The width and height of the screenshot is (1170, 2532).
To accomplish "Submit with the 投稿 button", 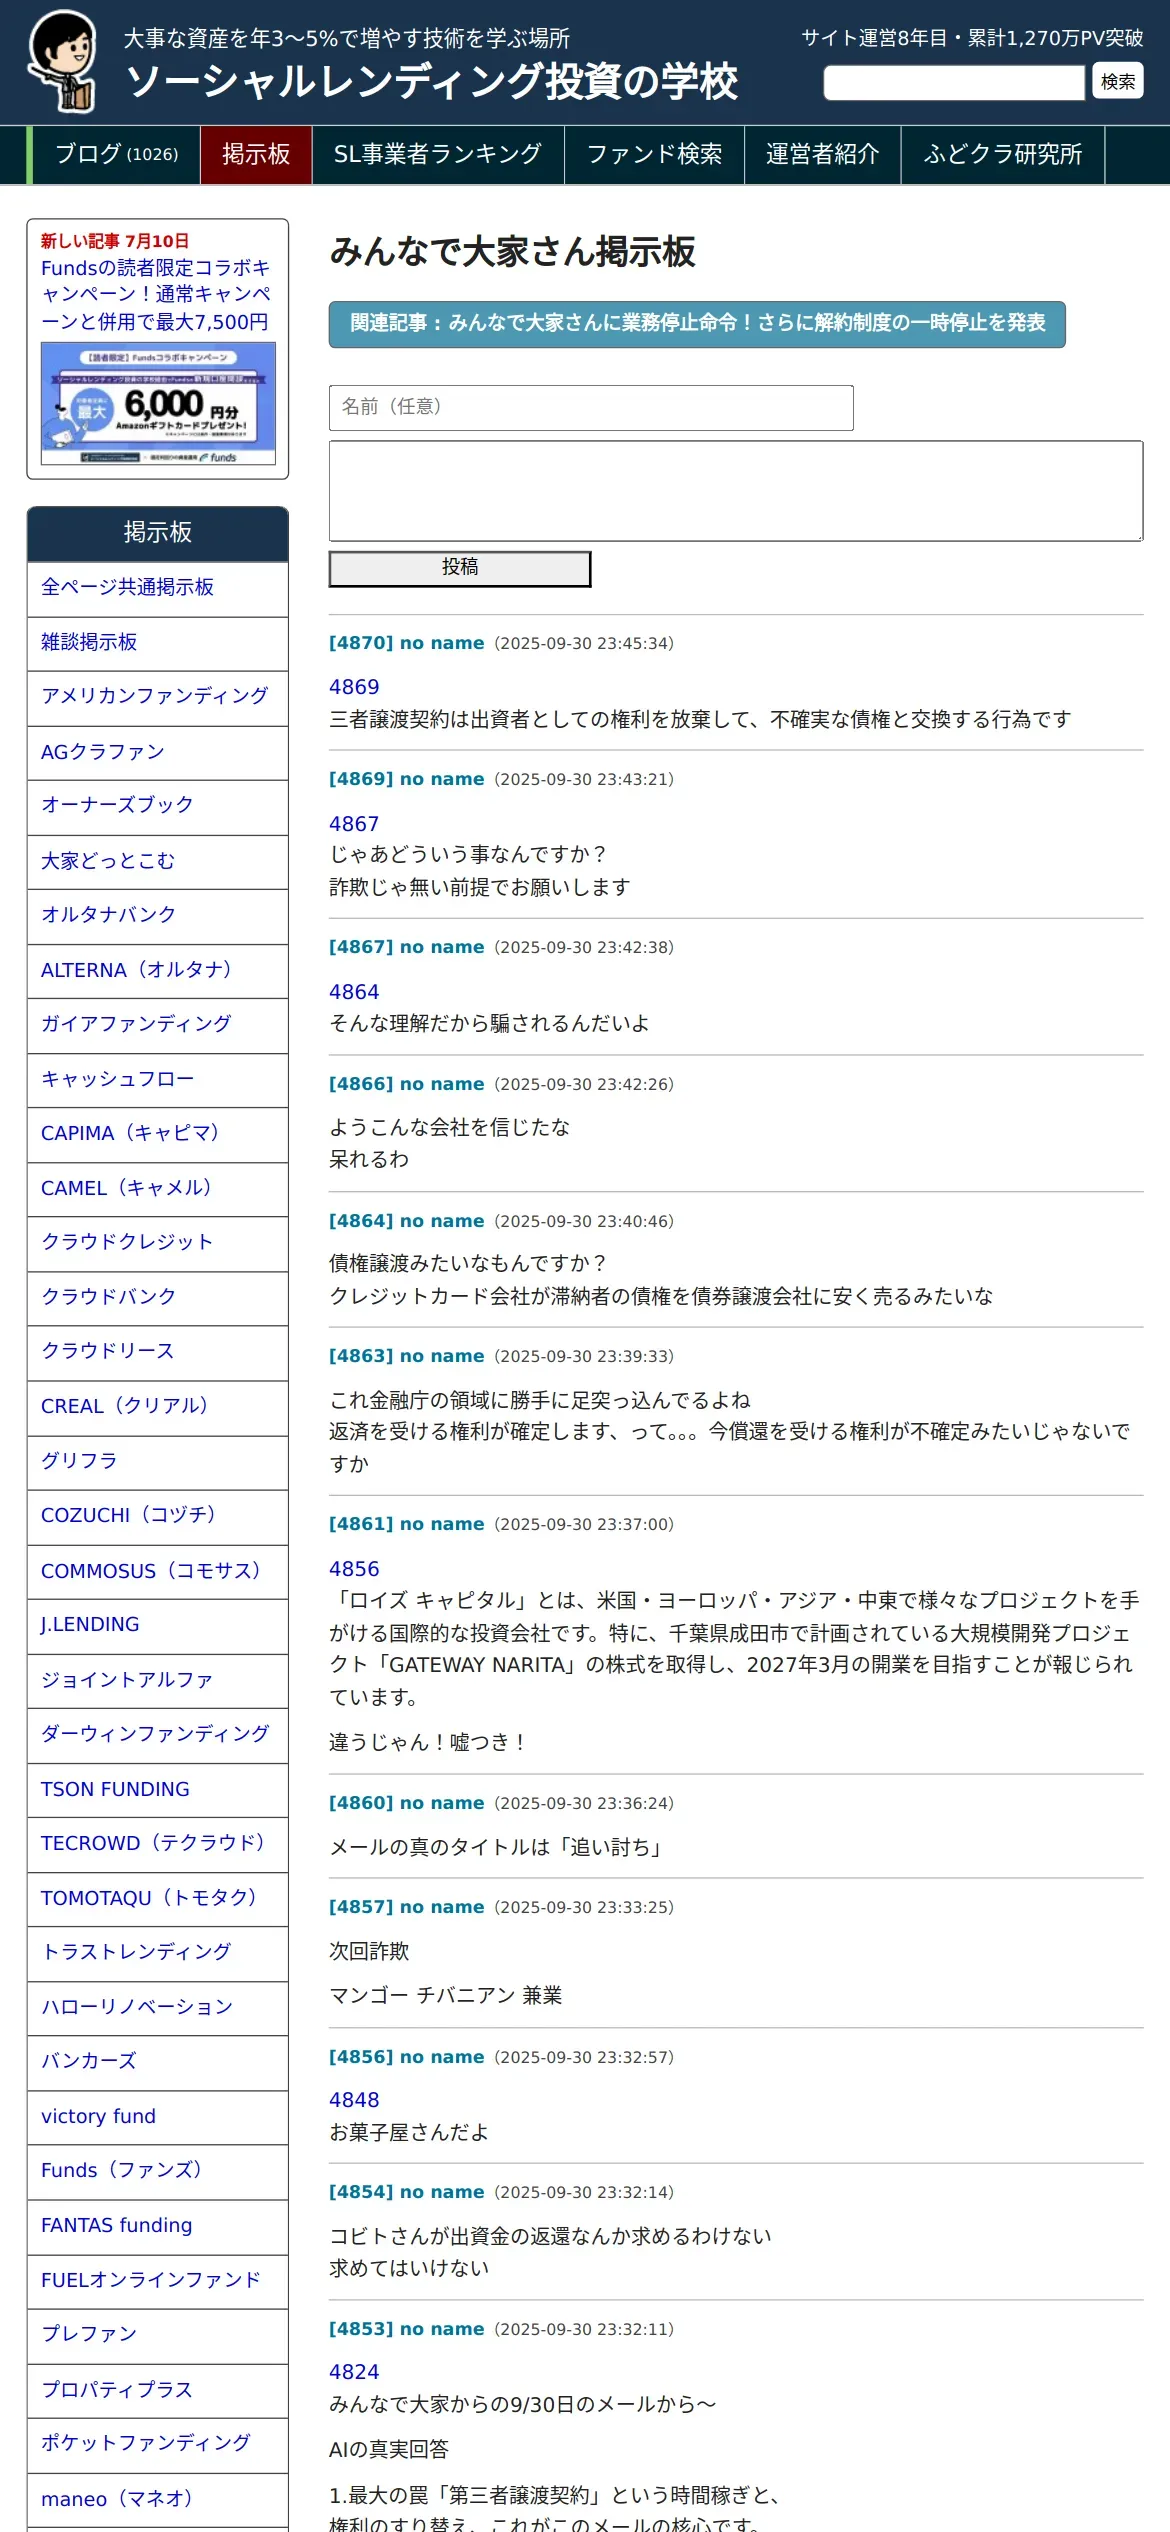I will [460, 569].
